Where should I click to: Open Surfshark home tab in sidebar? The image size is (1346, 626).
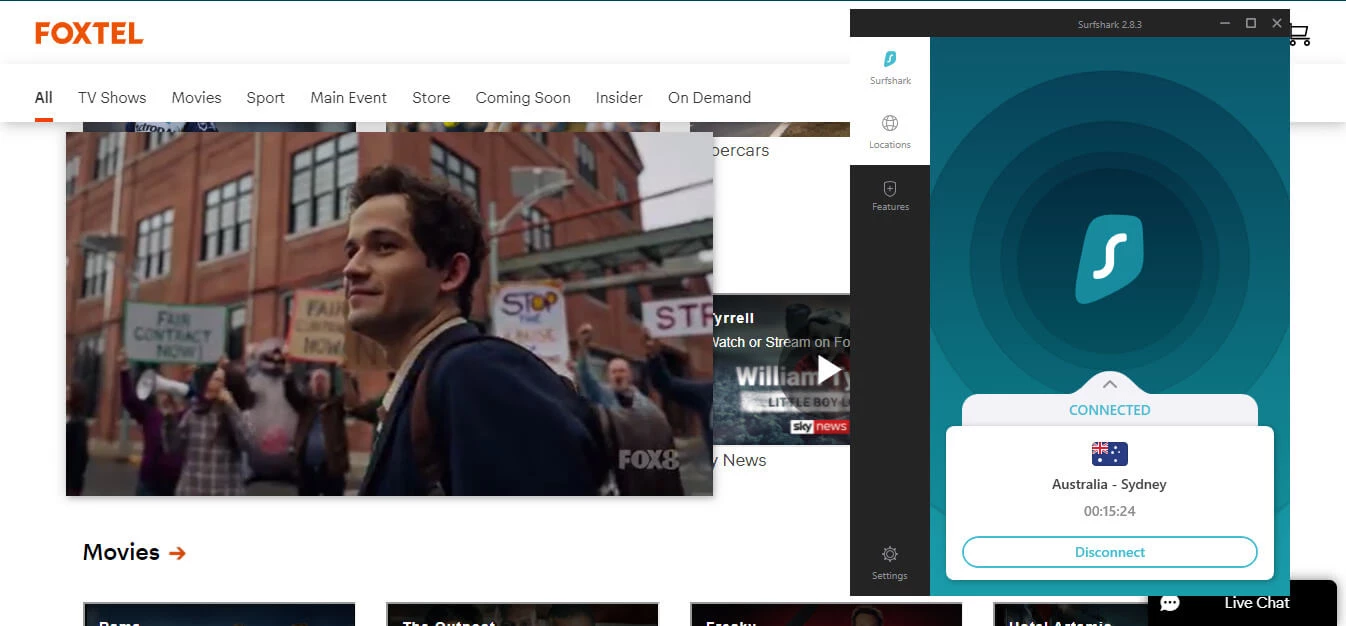point(890,68)
